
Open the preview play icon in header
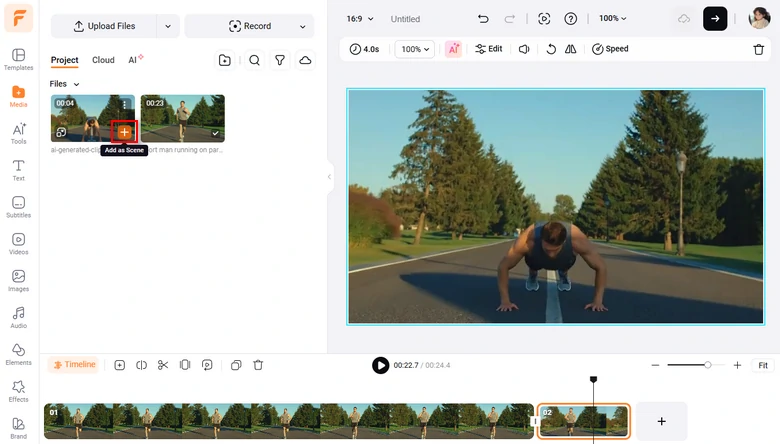pyautogui.click(x=544, y=19)
